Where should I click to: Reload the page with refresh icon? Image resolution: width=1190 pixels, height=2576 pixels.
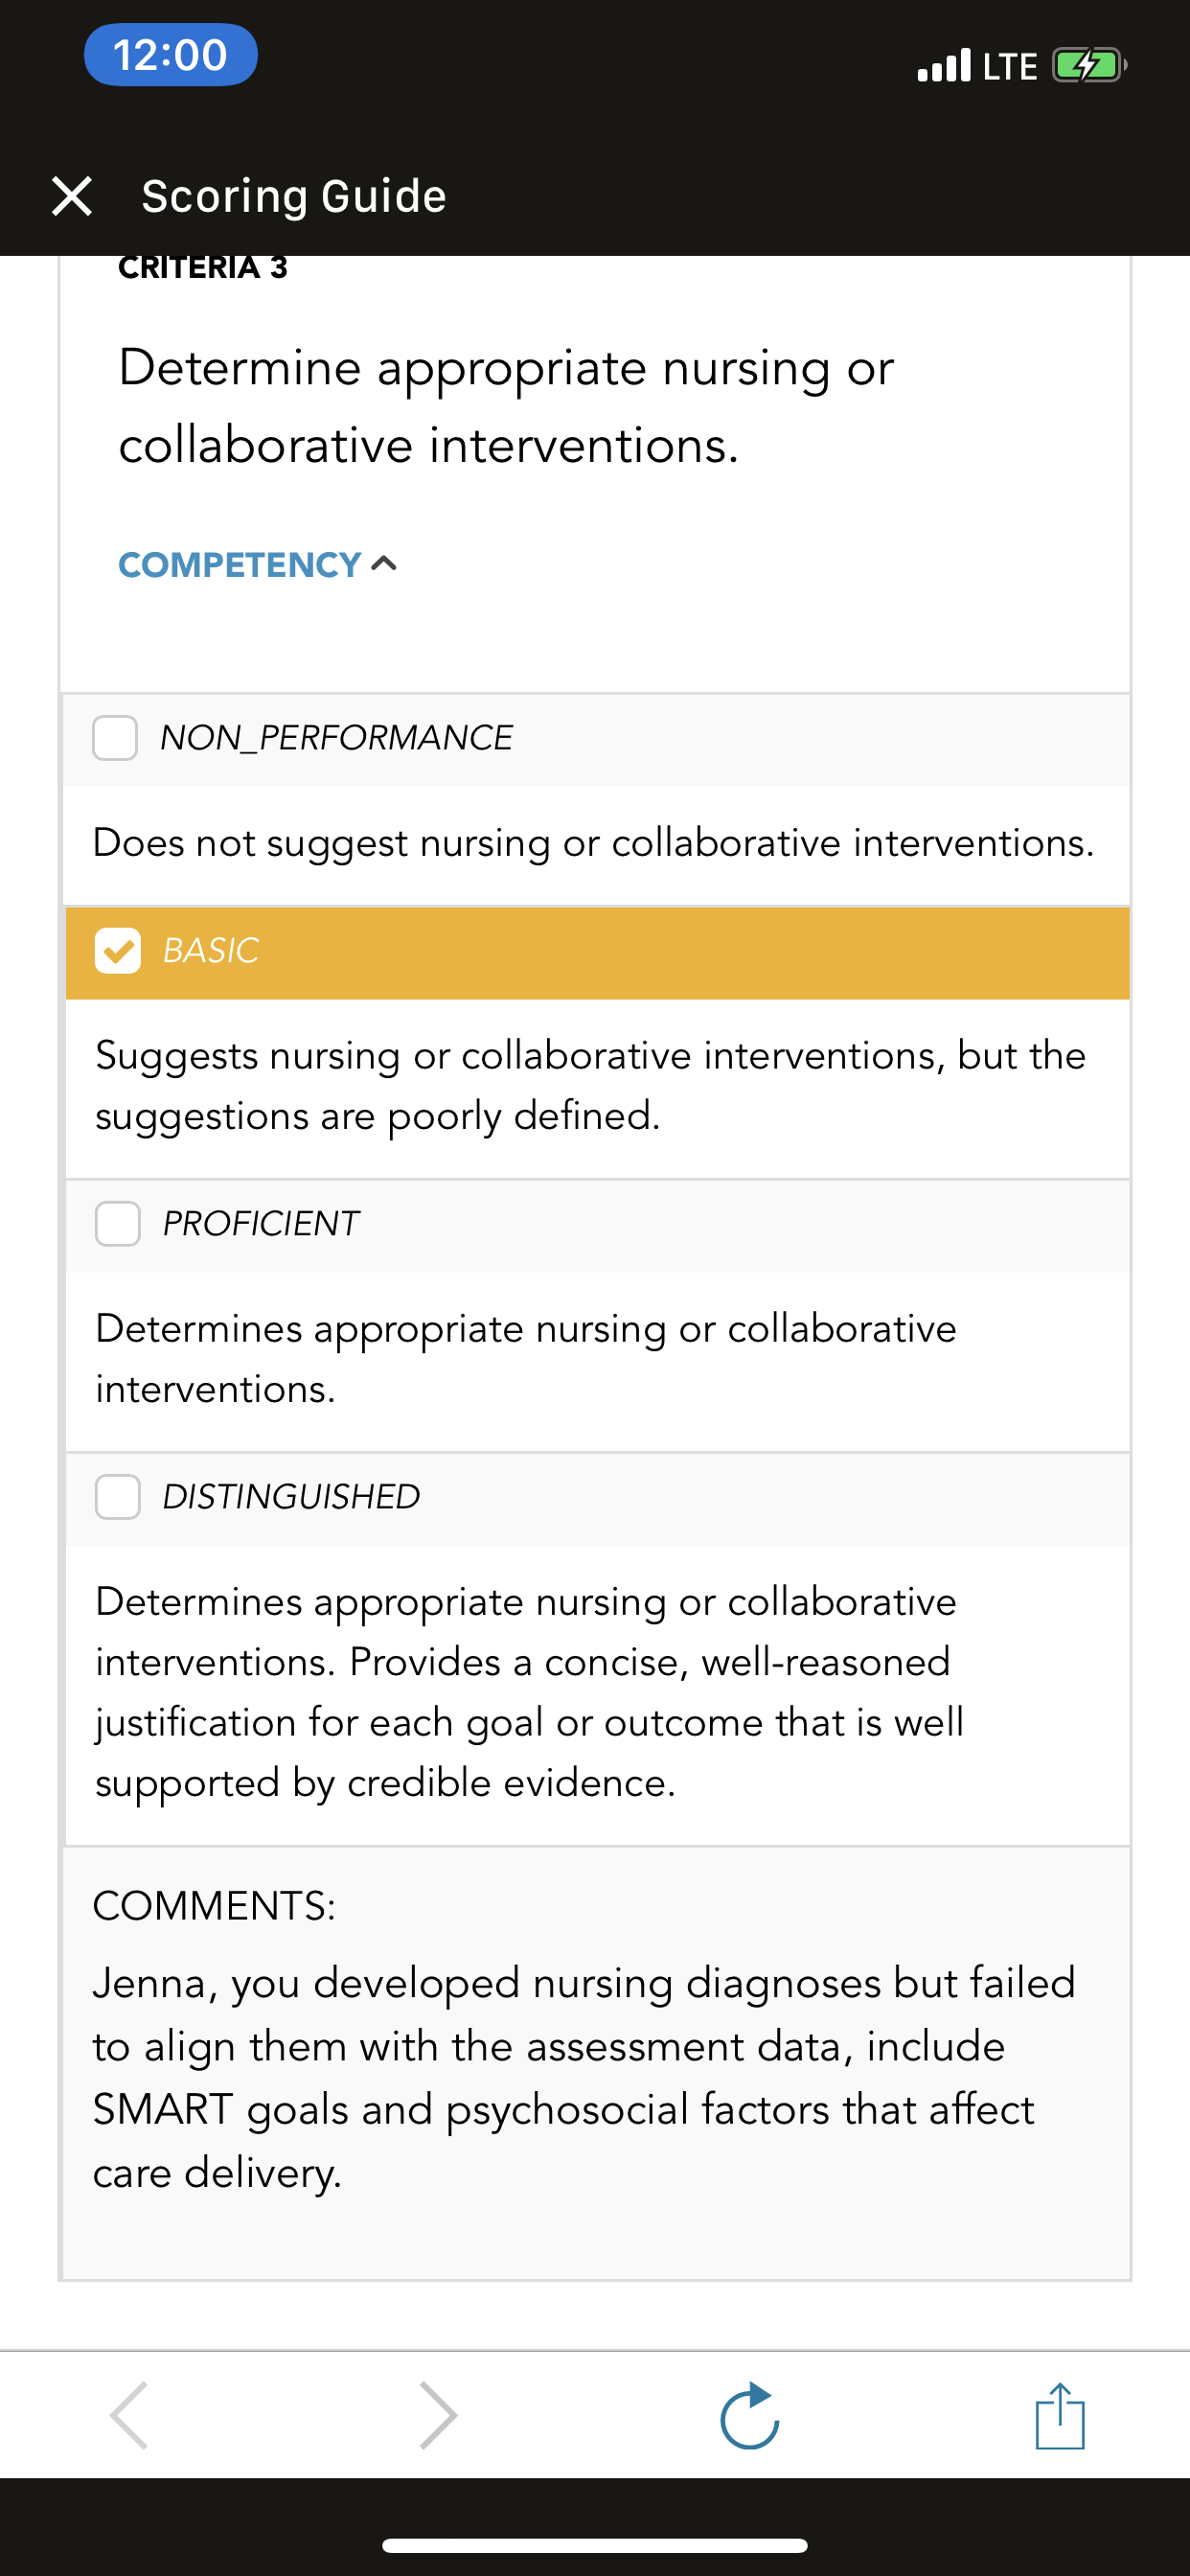750,2415
